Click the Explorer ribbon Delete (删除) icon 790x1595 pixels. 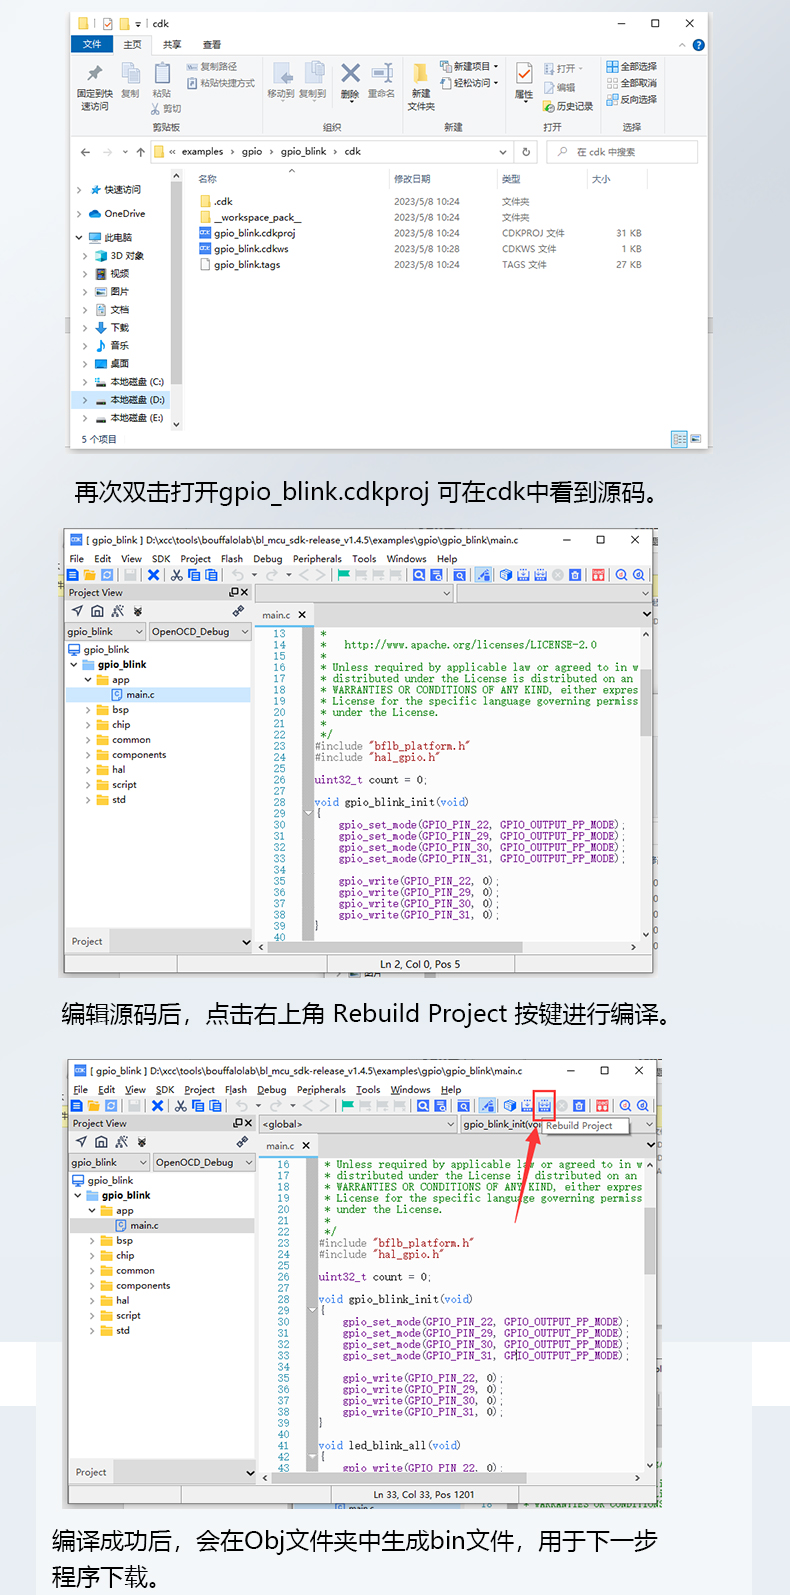(350, 80)
